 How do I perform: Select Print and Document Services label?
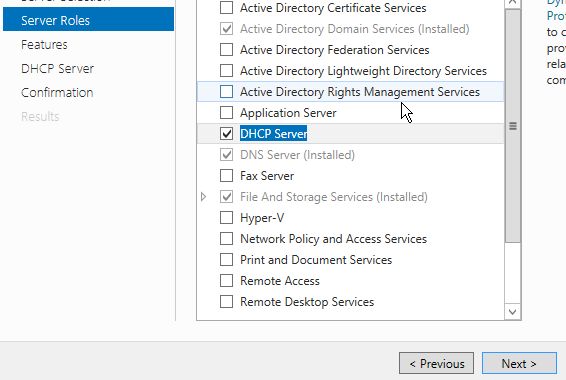tap(316, 260)
